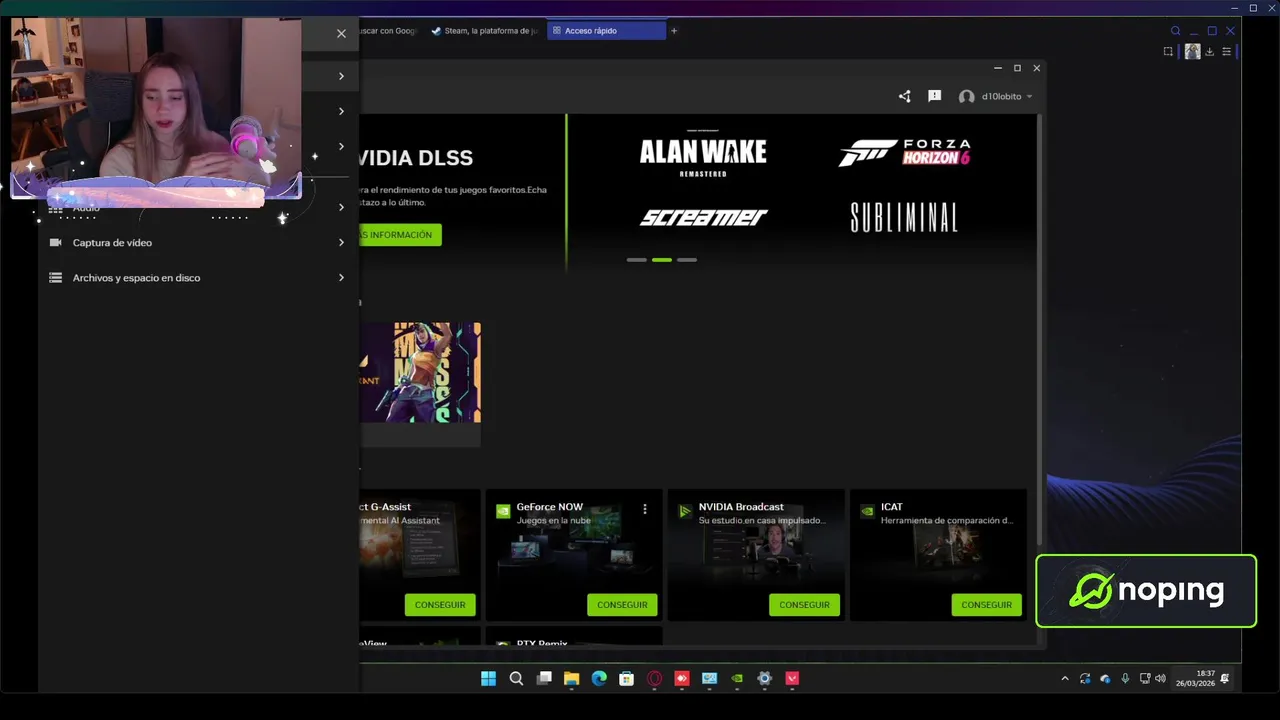This screenshot has height=720, width=1280.
Task: Open Opera browser from the taskbar
Action: pos(654,679)
